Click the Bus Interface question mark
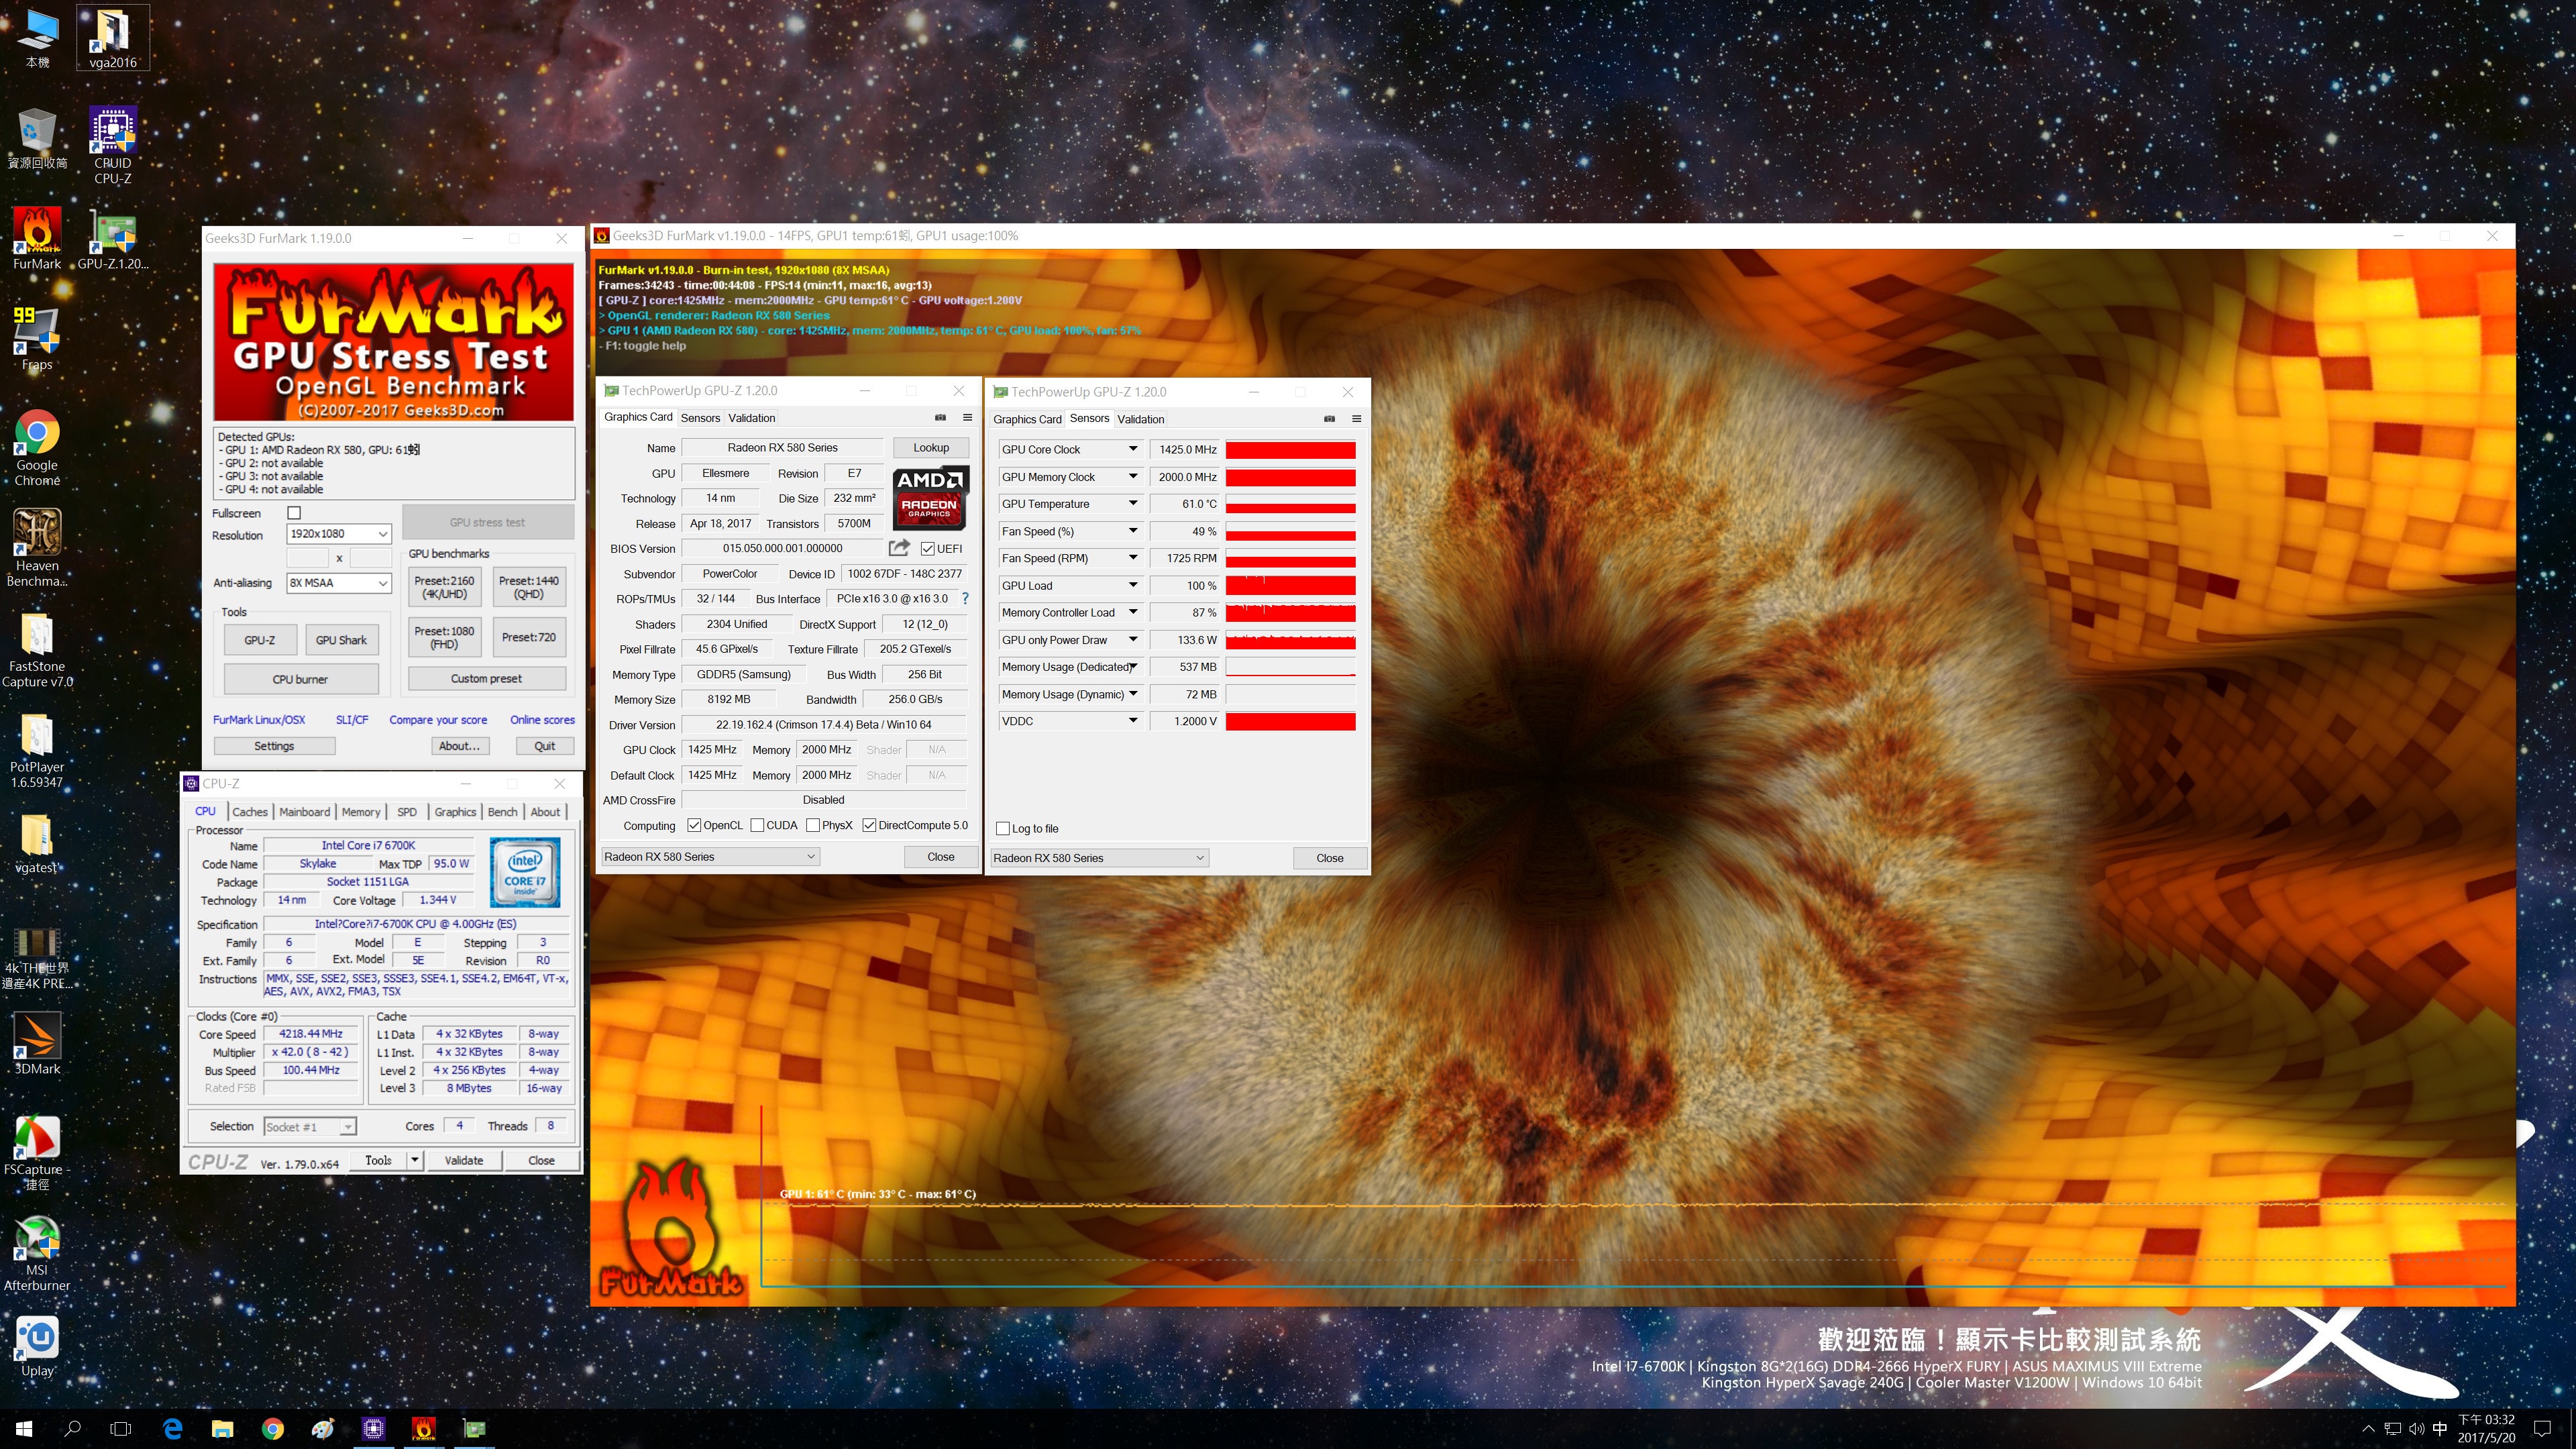Image resolution: width=2576 pixels, height=1449 pixels. pyautogui.click(x=965, y=598)
